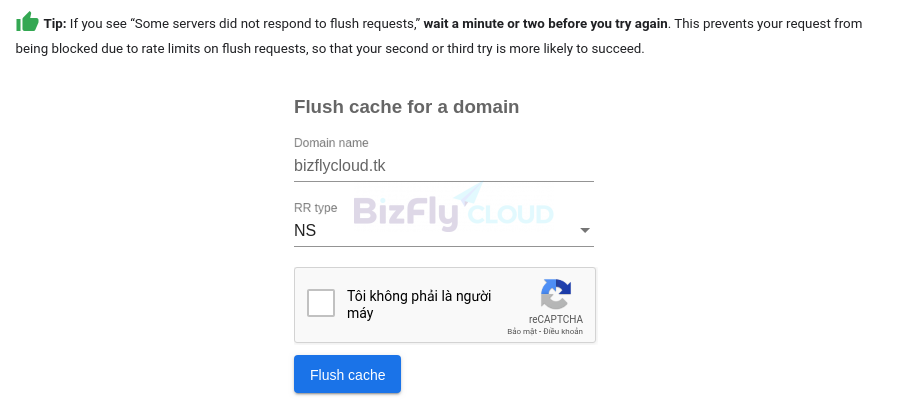This screenshot has width=908, height=412.
Task: Open the 'Bảo mật' privacy link
Action: [522, 331]
